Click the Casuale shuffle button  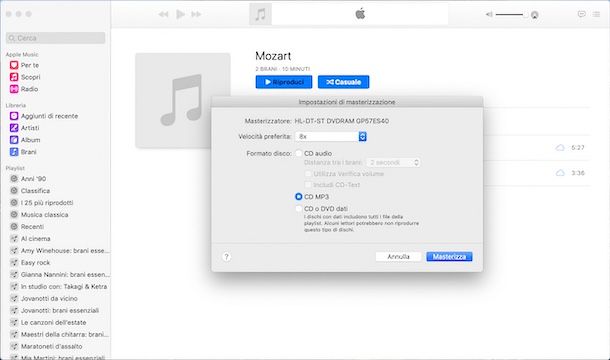click(344, 82)
